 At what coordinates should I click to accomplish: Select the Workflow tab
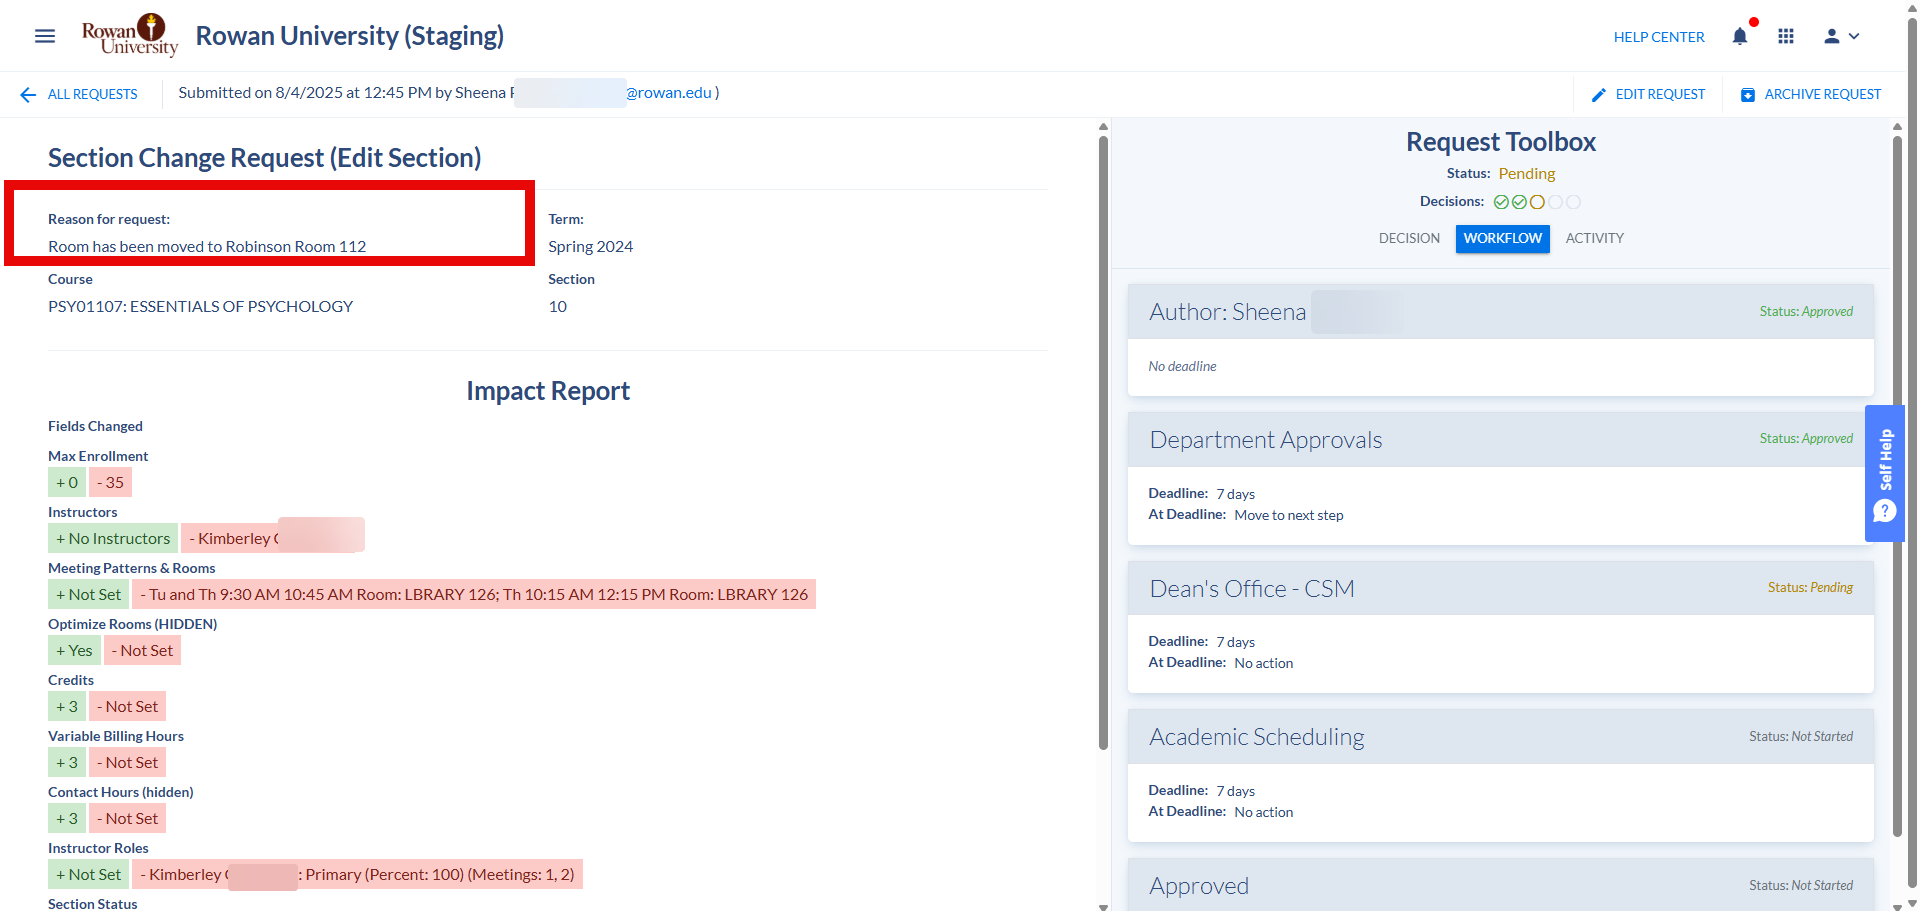click(1502, 238)
